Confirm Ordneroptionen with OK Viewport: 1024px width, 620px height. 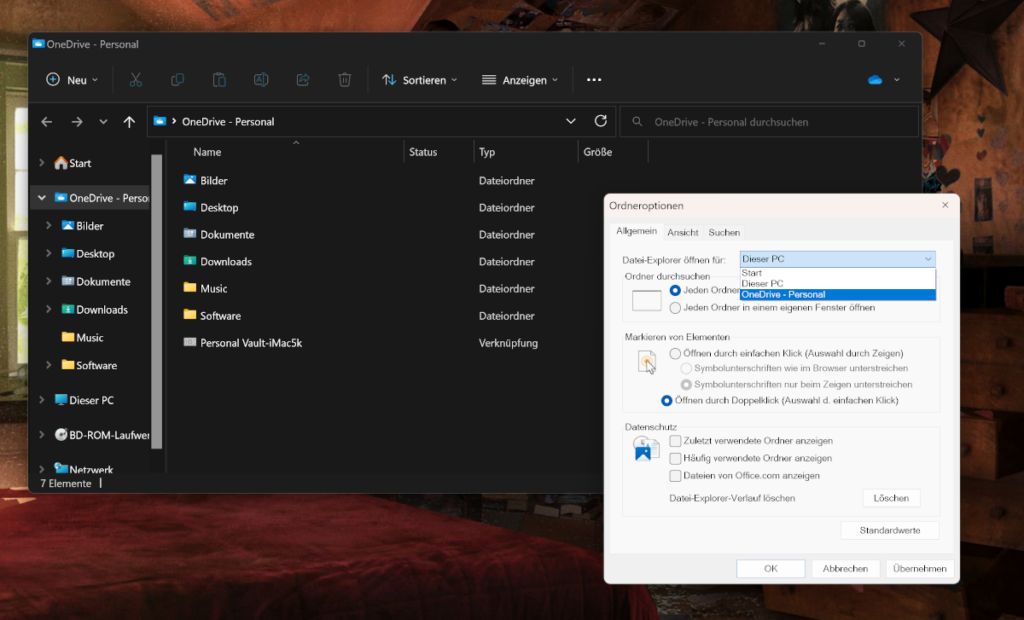(771, 568)
